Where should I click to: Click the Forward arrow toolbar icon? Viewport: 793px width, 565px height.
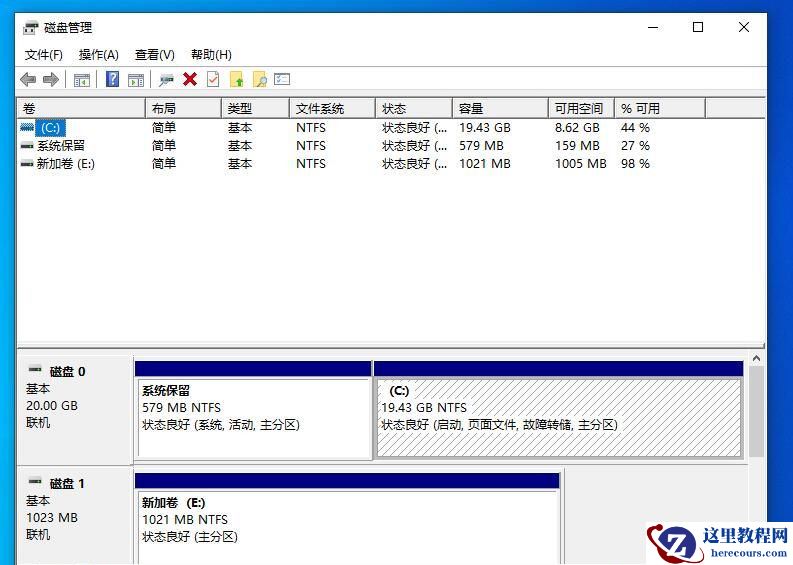tap(51, 79)
